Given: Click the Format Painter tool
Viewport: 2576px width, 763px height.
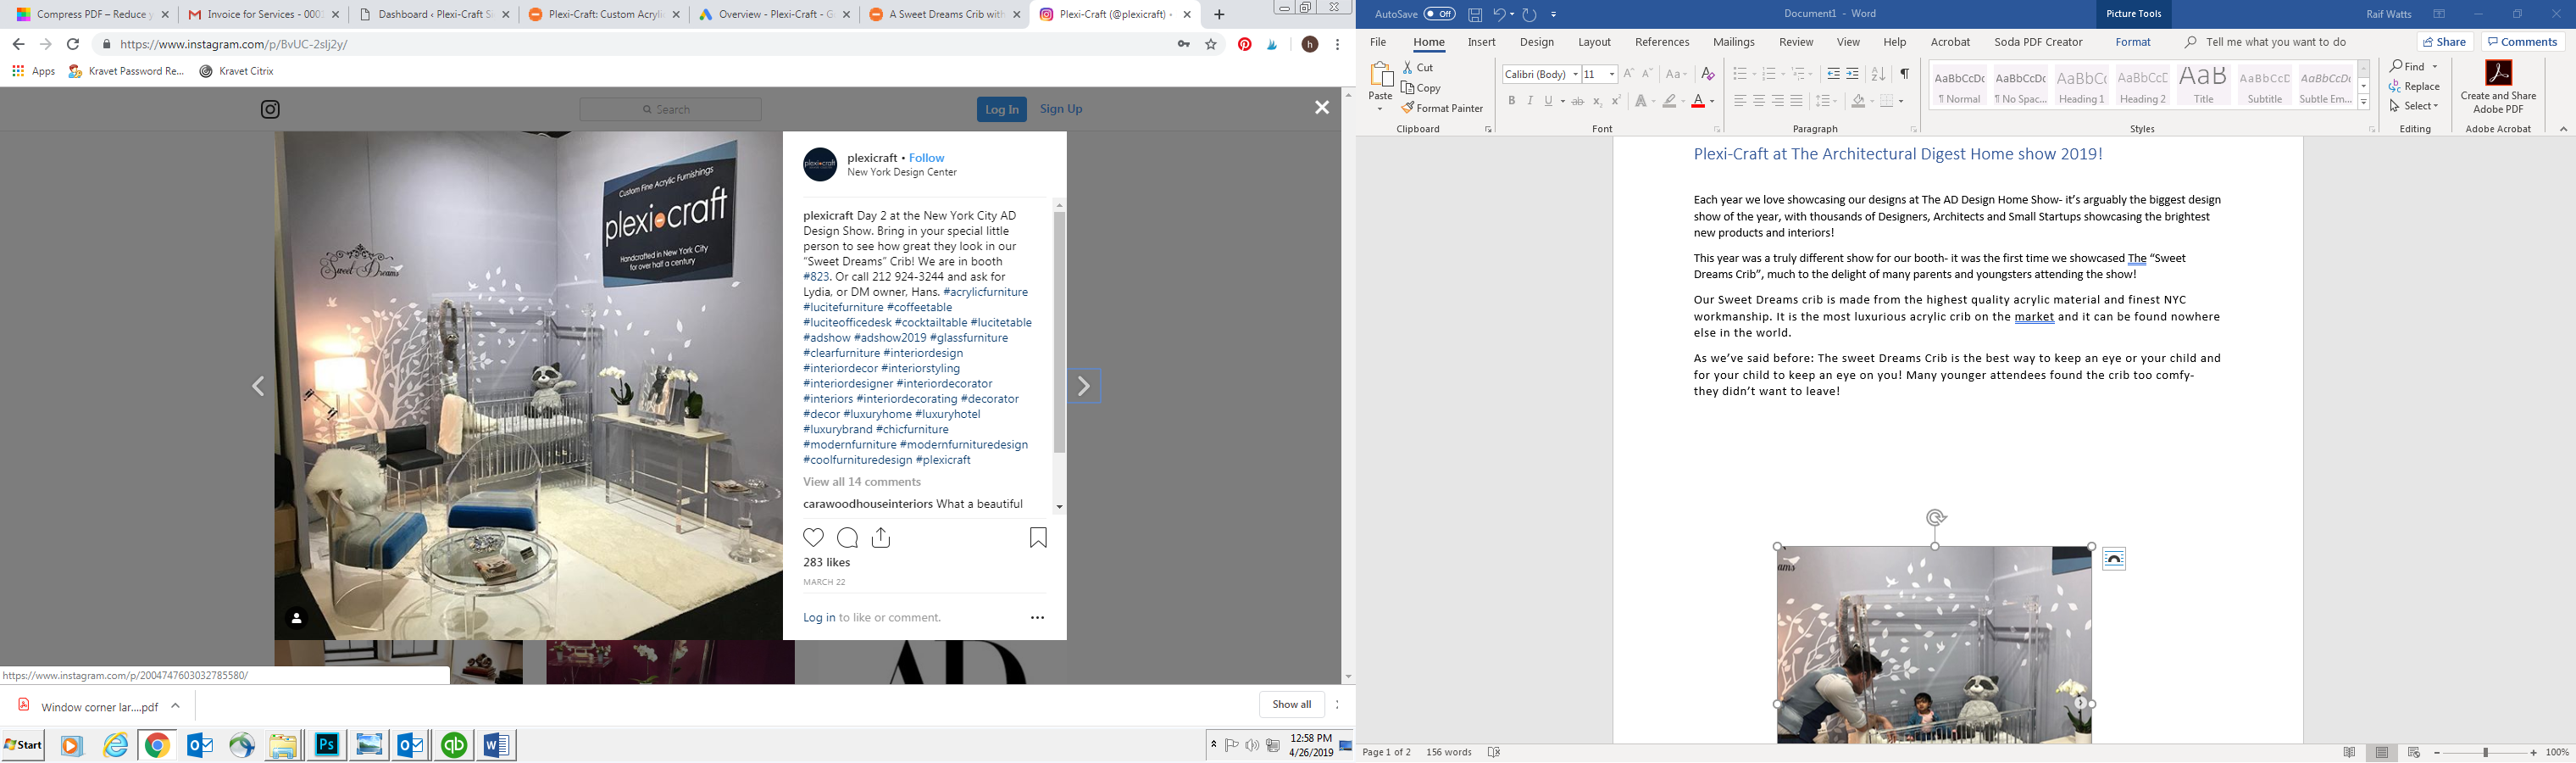Looking at the screenshot, I should 1442,108.
